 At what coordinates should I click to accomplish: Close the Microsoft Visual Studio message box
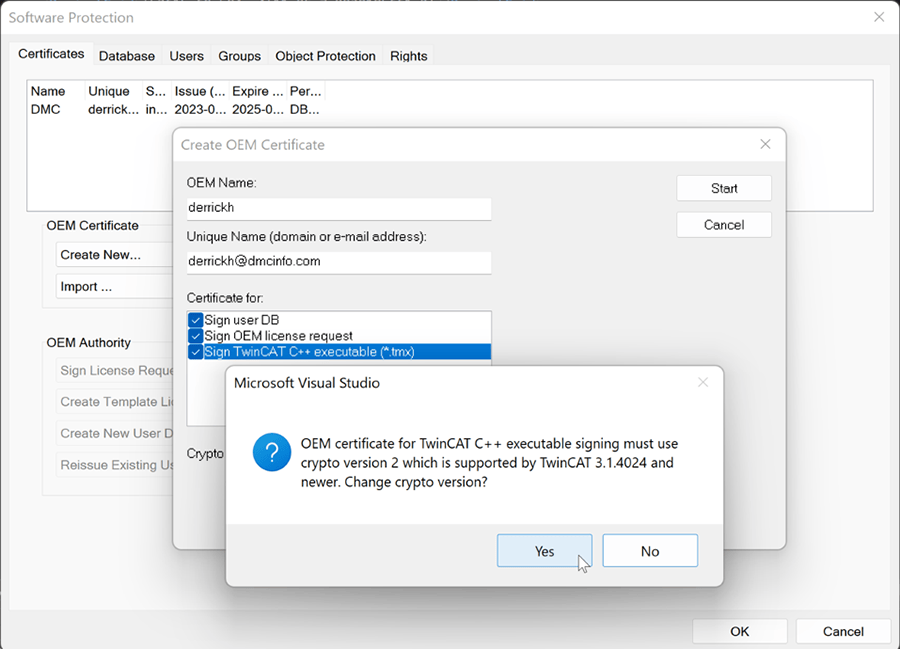click(x=703, y=382)
